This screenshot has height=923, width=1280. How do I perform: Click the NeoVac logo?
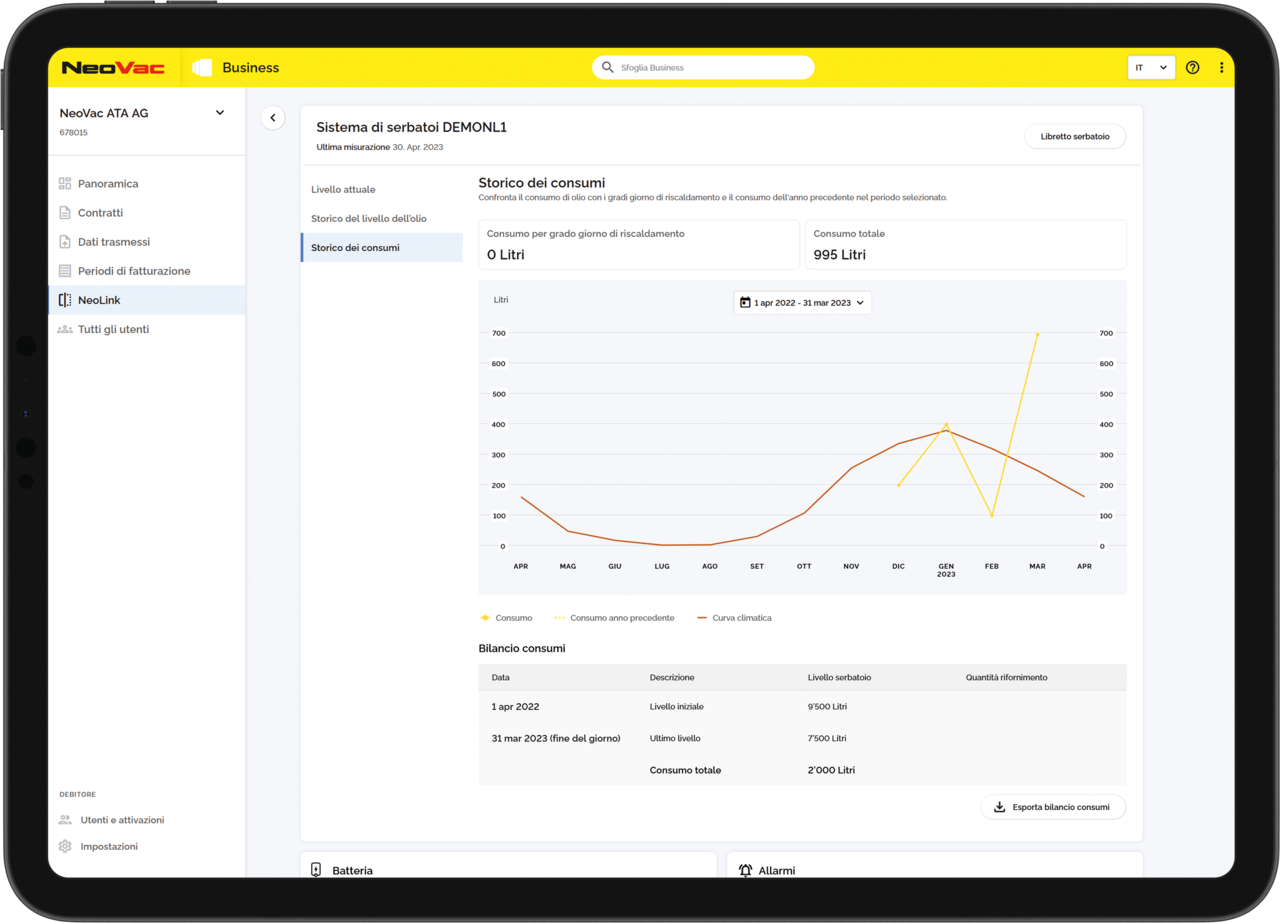(x=113, y=68)
